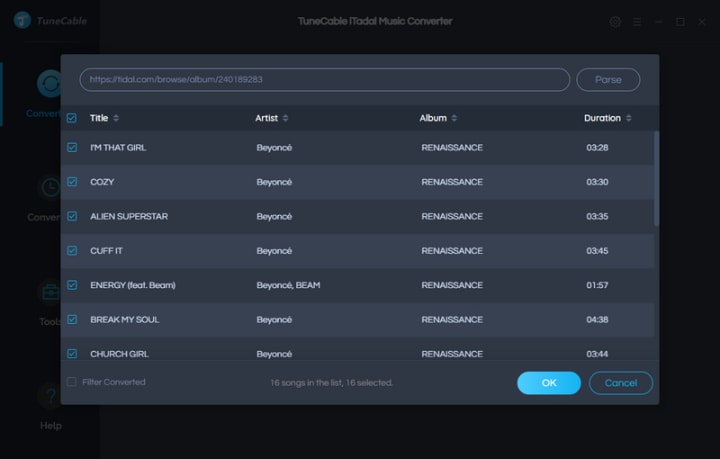Open the hamburger menu in the title bar
Screen dimensions: 720x459
coord(637,22)
